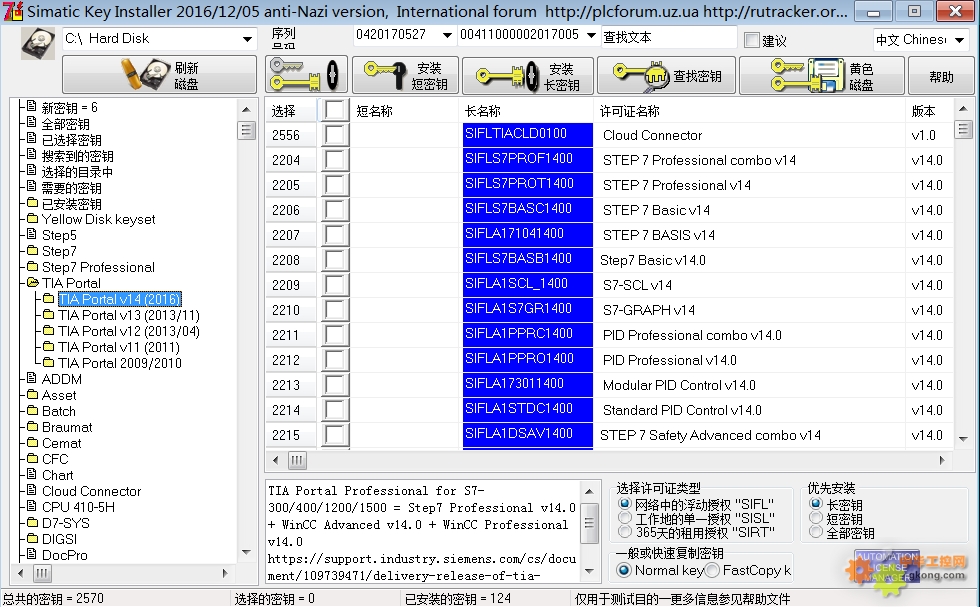This screenshot has height=607, width=980.
Task: Click the 帮助 help button
Action: [941, 75]
